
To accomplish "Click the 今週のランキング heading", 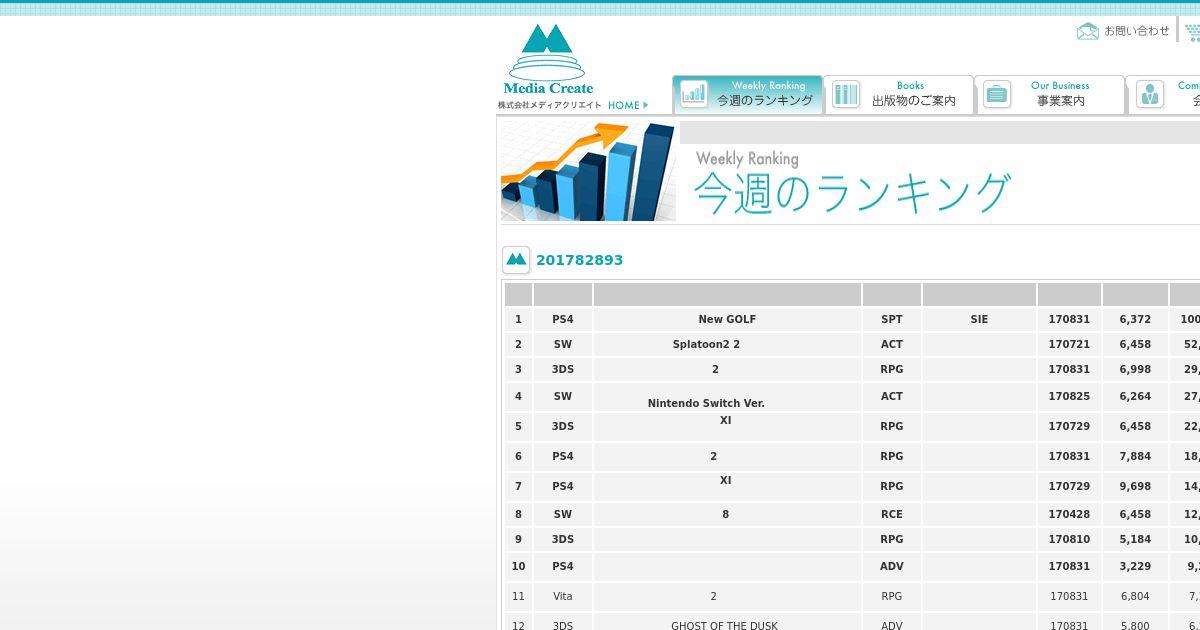I will (851, 192).
